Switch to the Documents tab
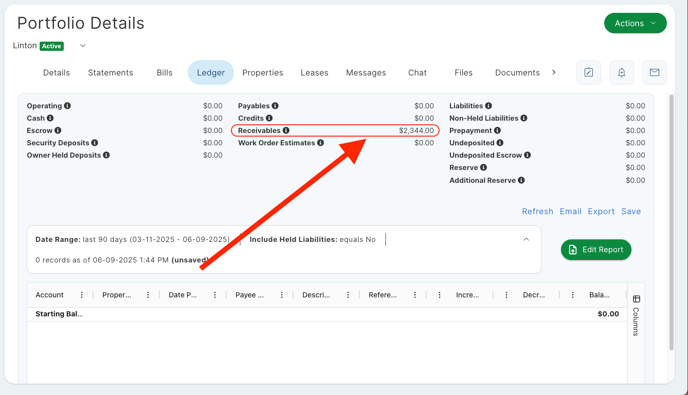 click(517, 73)
